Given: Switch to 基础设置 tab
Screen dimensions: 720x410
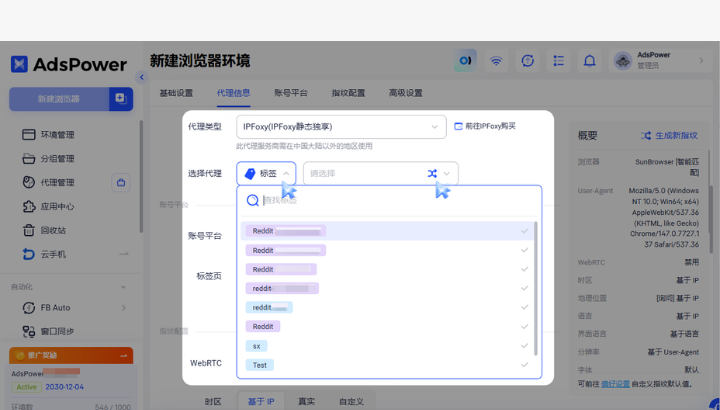Looking at the screenshot, I should [176, 93].
